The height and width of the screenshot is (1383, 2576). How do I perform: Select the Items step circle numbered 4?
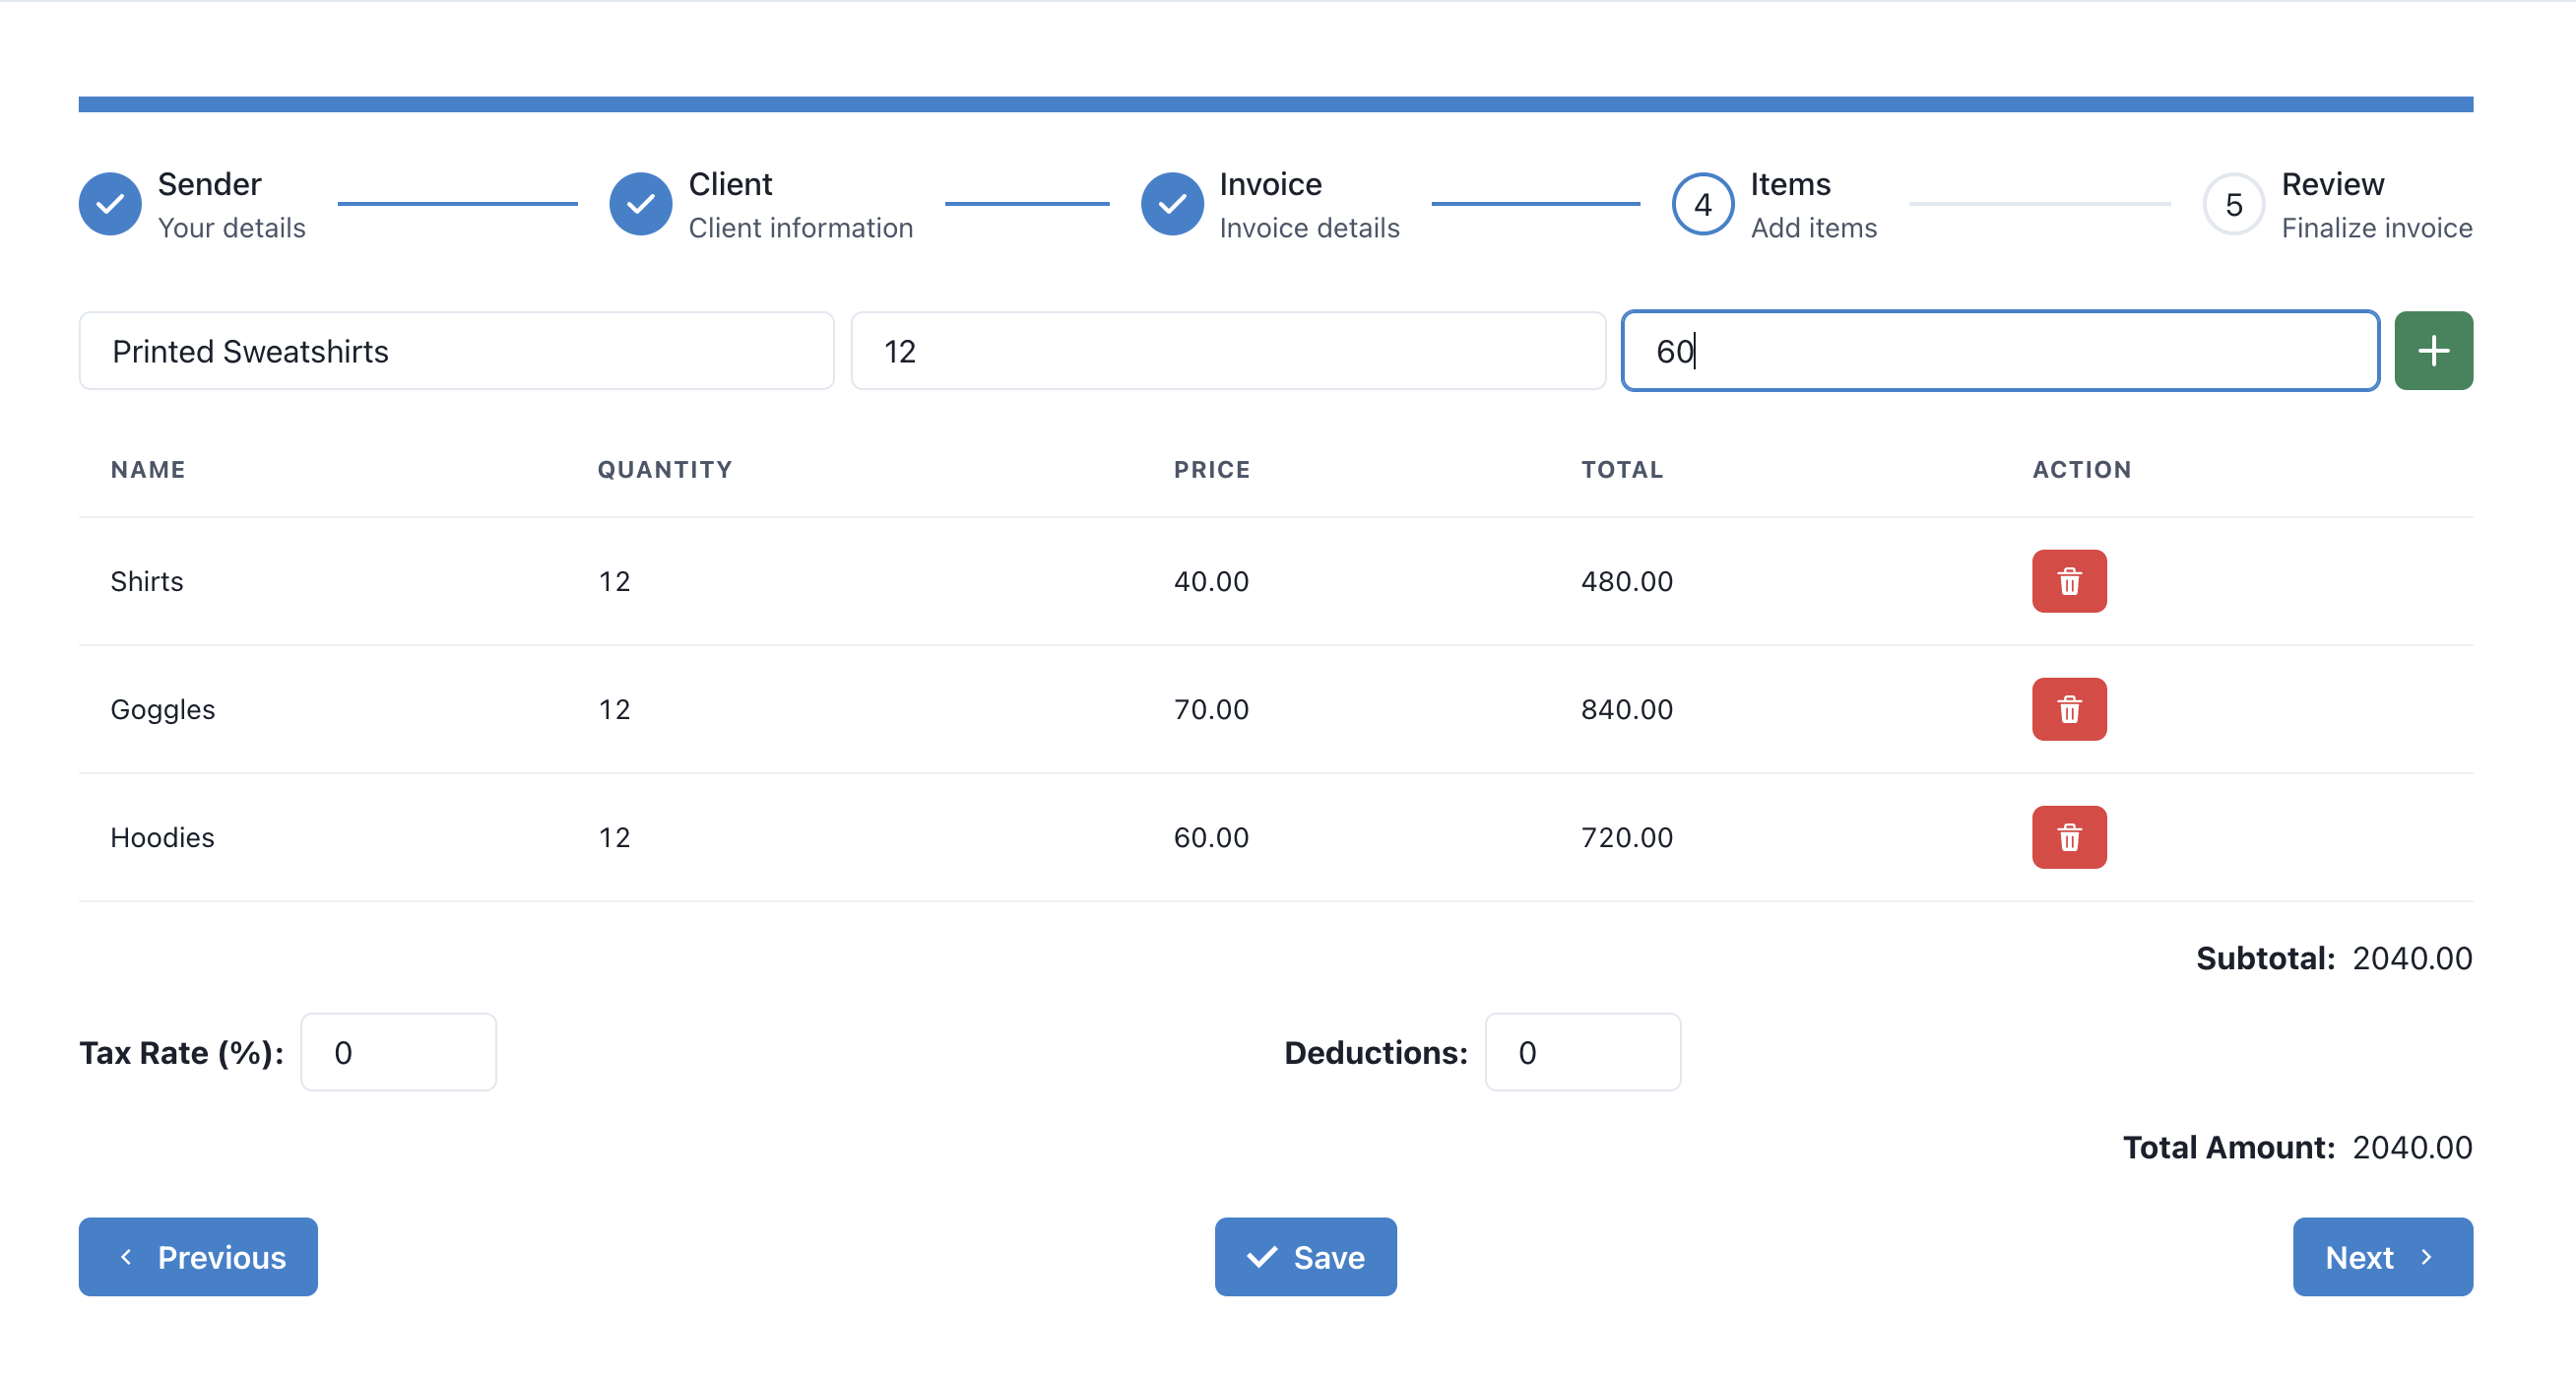1701,204
